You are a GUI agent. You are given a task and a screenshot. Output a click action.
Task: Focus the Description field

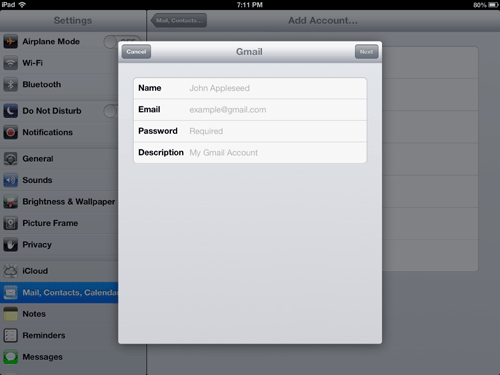click(250, 152)
